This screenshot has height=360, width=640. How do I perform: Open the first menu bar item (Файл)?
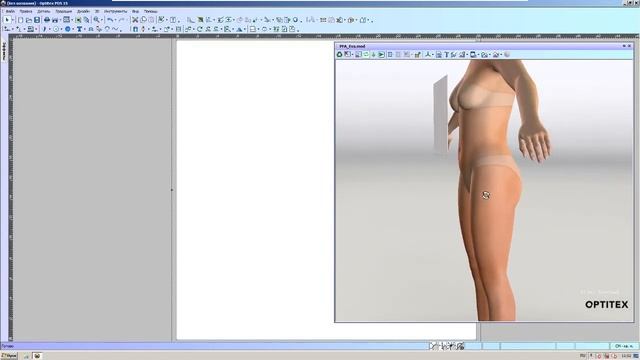click(10, 11)
